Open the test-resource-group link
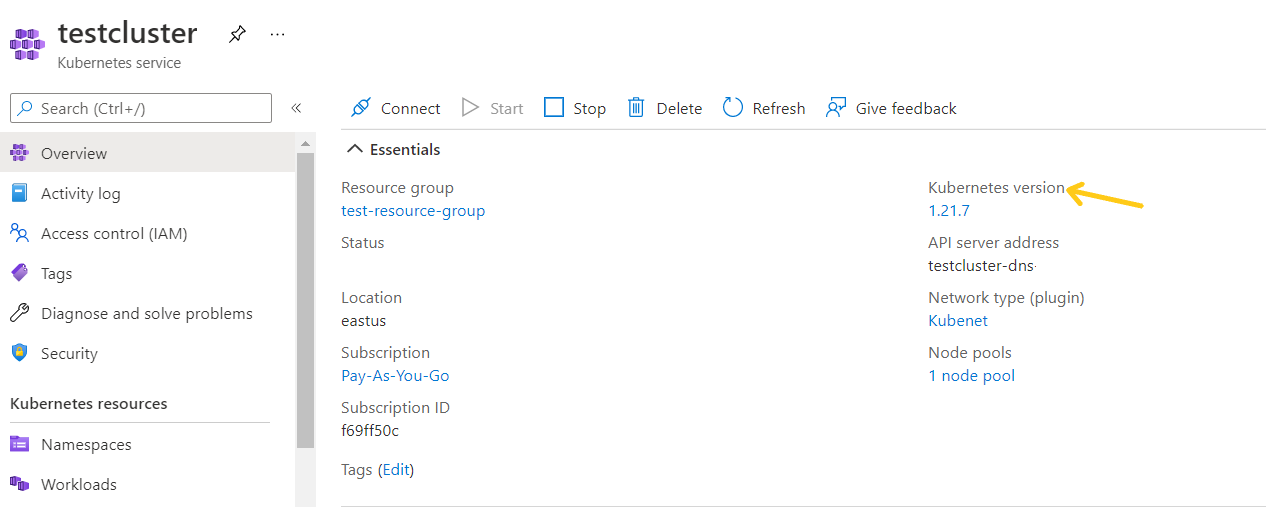Viewport: 1266px width, 507px height. click(x=413, y=210)
